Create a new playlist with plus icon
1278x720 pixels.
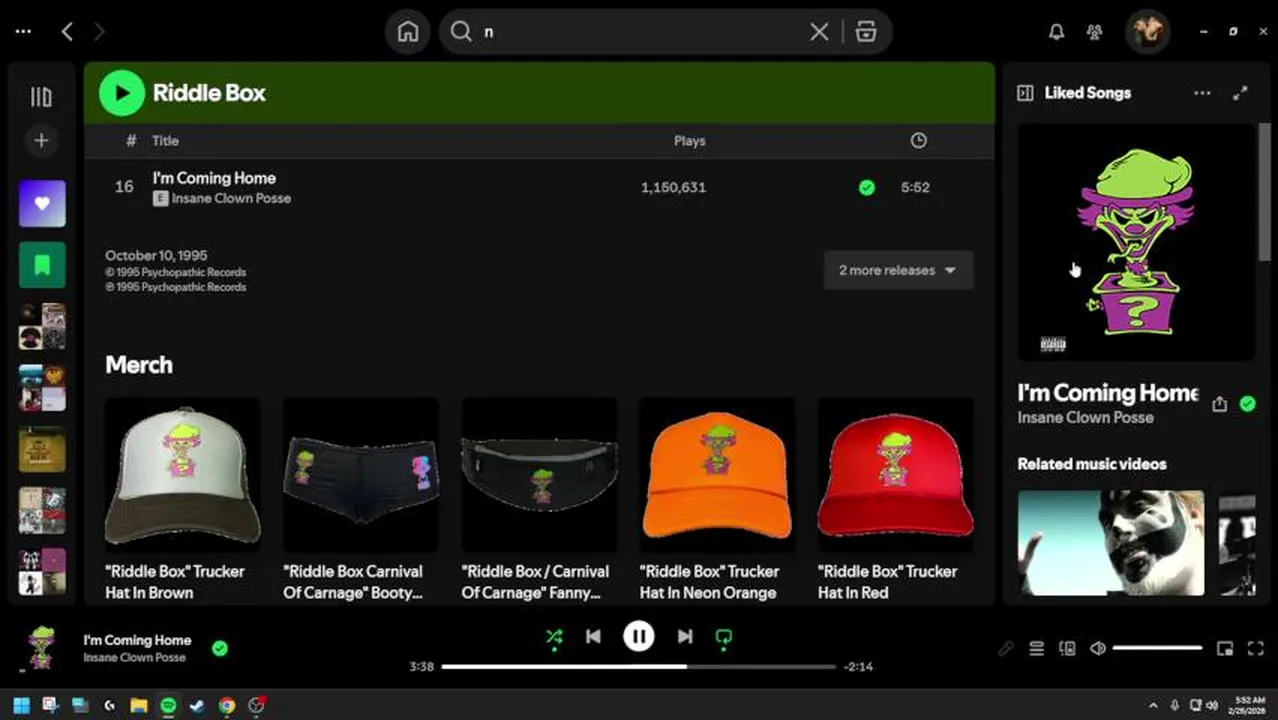(x=41, y=141)
